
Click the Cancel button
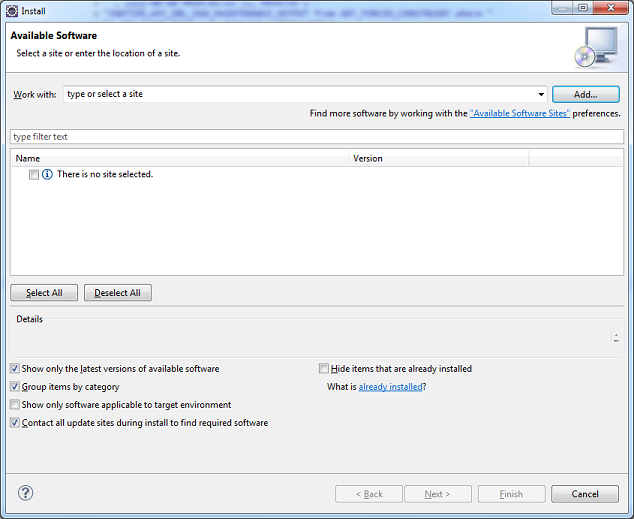click(x=585, y=494)
